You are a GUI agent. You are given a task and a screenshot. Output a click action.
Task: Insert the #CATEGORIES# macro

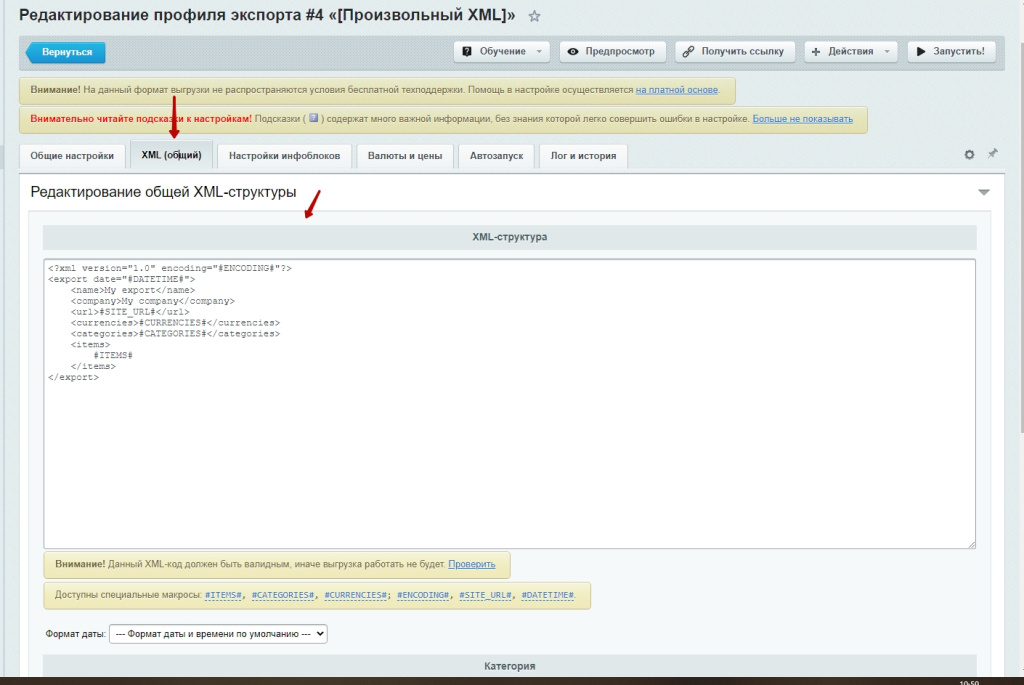click(283, 595)
